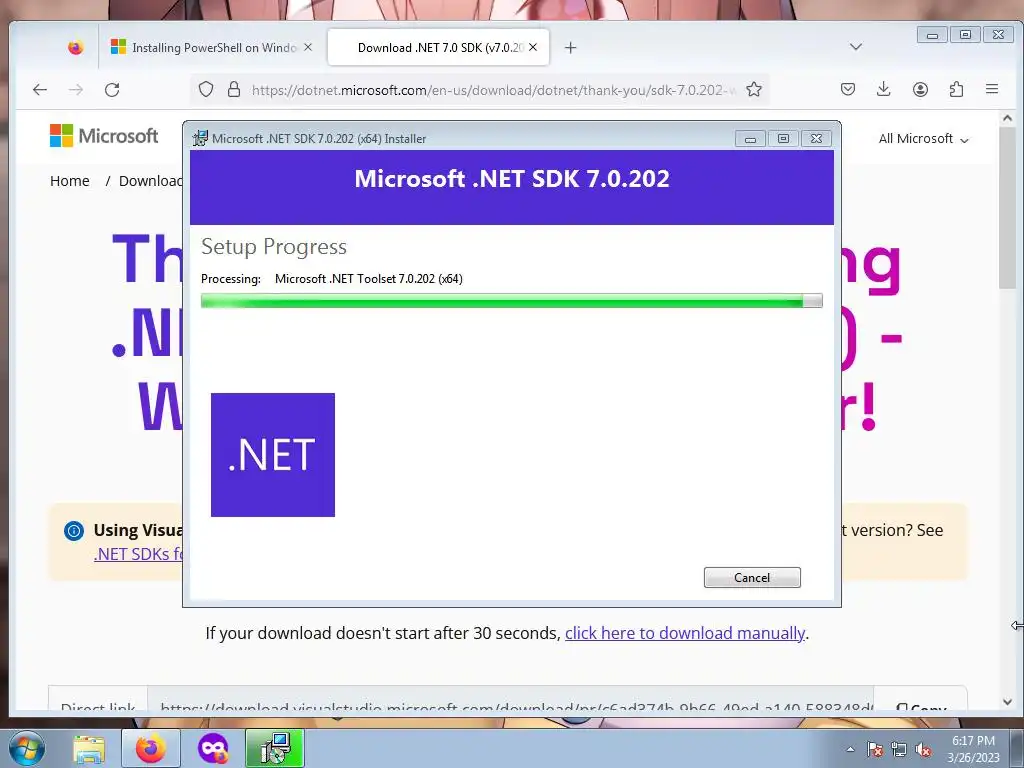
Task: Click the 'Setup Progress' heading text
Action: [x=274, y=247]
